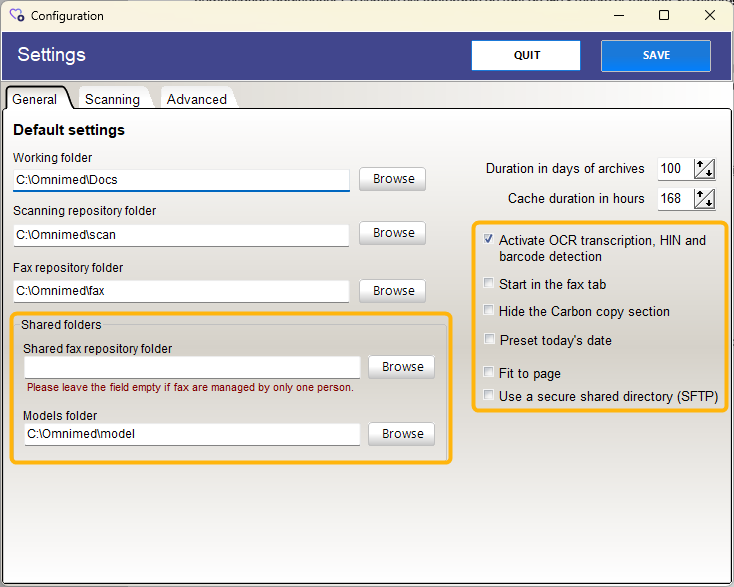Screen dimensions: 734x587
Task: Check Hide the Carbon copy section
Action: coord(488,310)
